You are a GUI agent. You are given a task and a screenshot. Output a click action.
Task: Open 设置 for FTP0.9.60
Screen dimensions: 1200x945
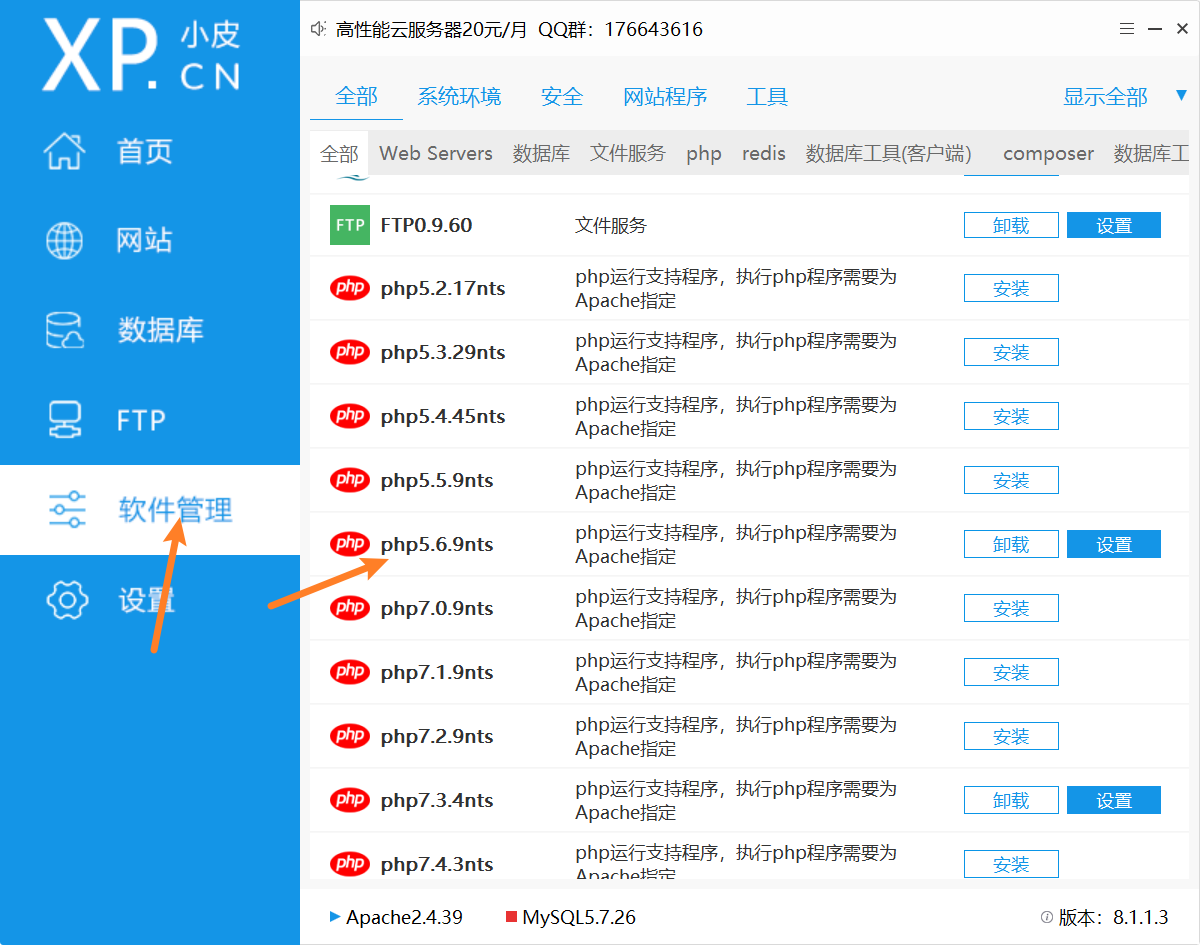(1114, 225)
